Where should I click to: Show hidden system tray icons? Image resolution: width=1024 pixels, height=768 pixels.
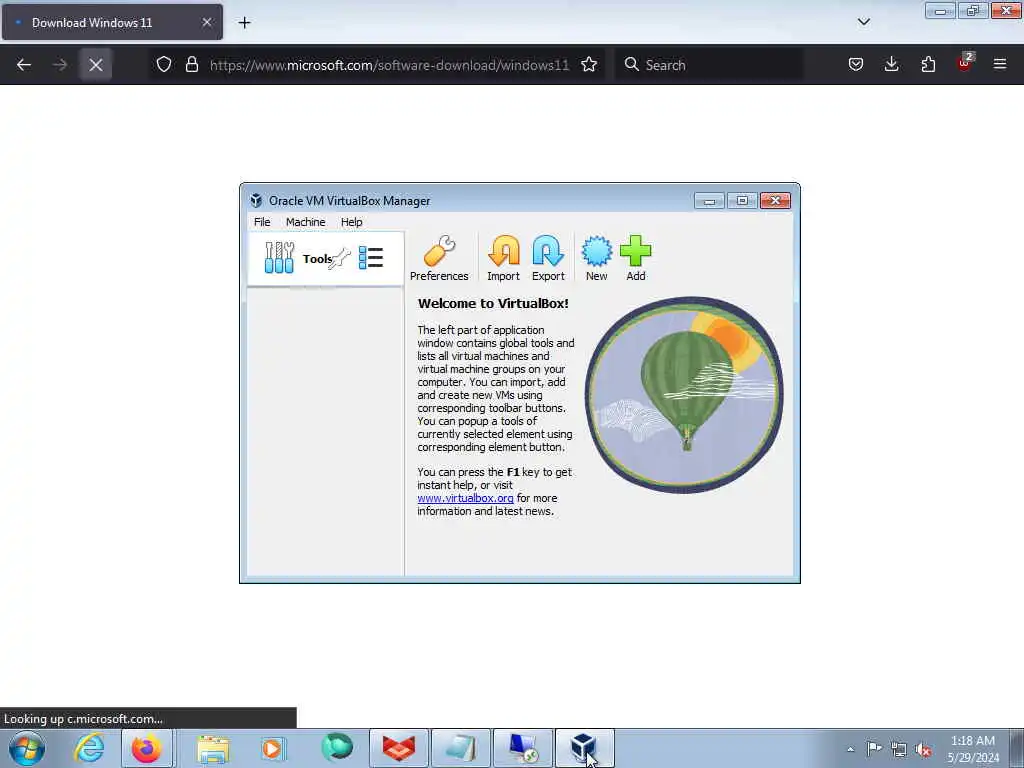(x=850, y=749)
